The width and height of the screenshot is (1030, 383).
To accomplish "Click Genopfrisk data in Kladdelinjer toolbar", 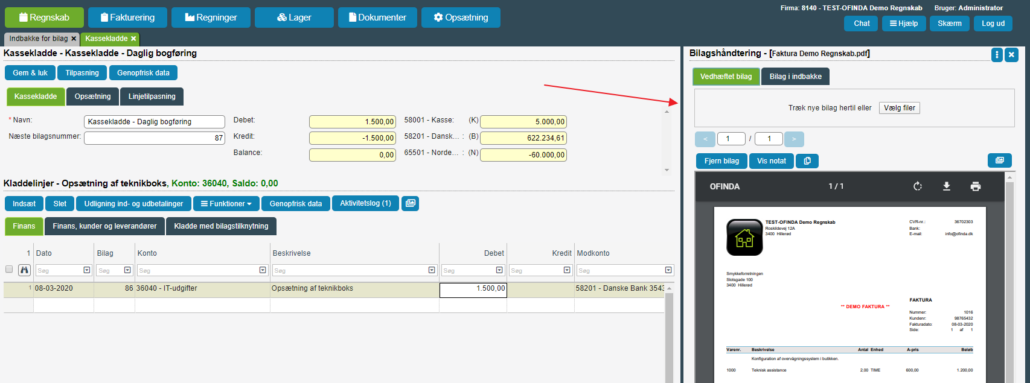I will click(296, 204).
